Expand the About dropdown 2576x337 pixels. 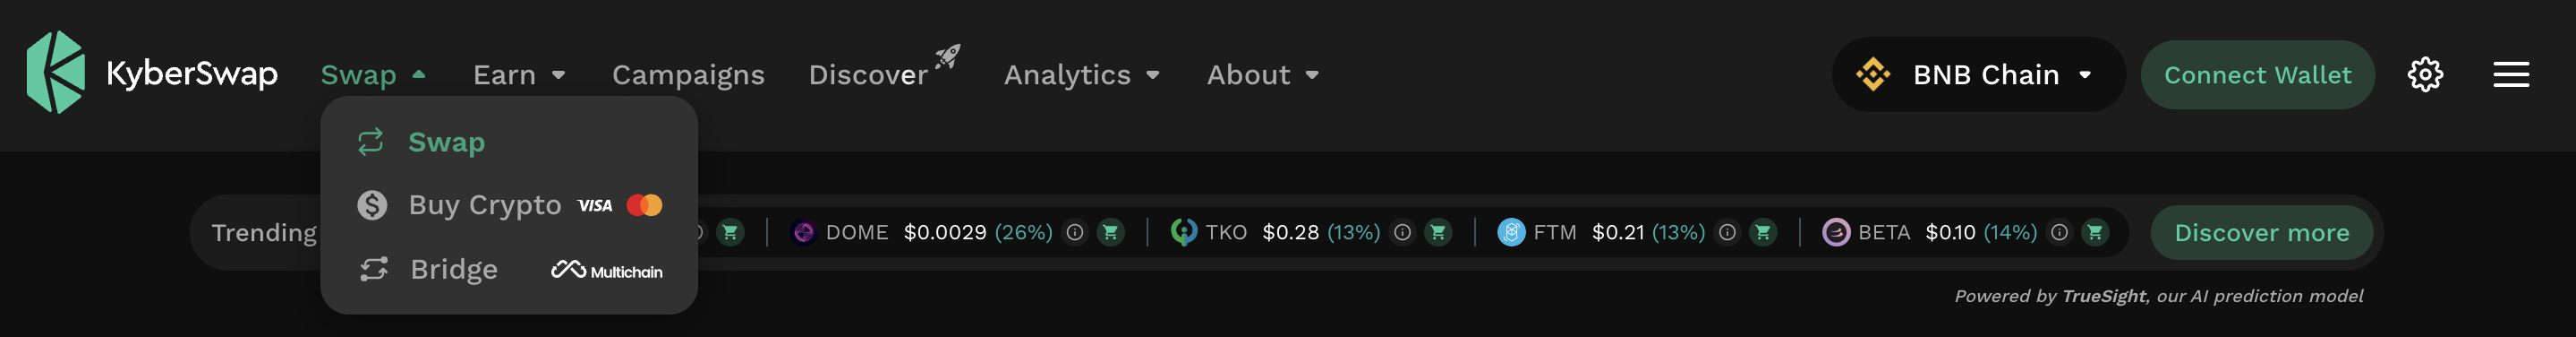[x=1263, y=75]
